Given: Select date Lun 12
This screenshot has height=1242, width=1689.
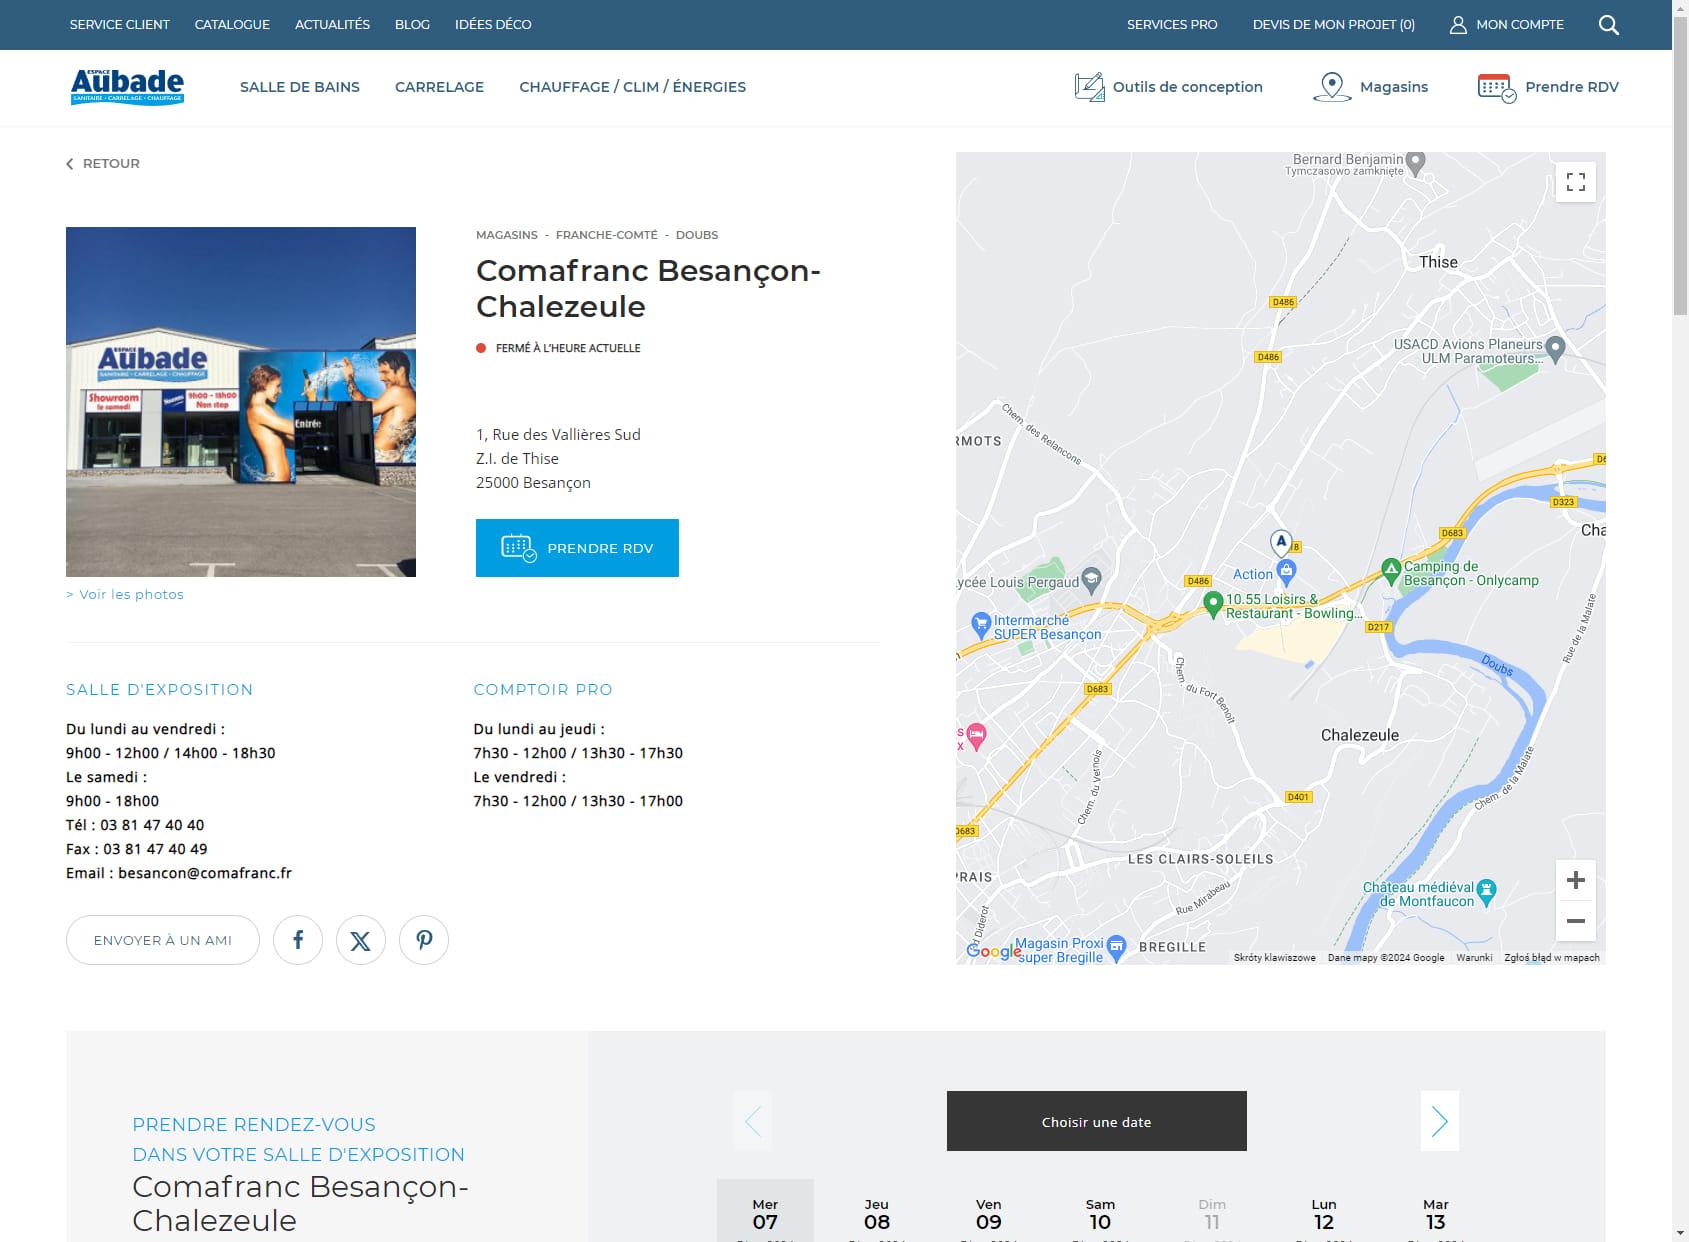Looking at the screenshot, I should (1324, 1212).
